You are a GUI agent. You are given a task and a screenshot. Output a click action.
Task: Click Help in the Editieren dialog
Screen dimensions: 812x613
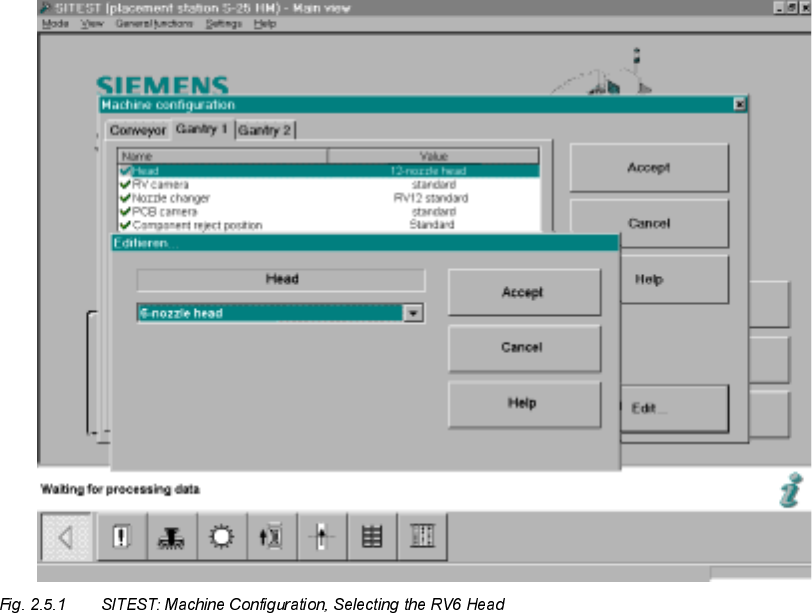coord(524,403)
